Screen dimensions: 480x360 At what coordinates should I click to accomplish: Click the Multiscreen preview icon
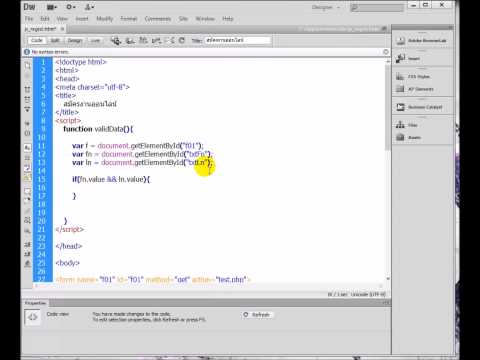pos(116,41)
